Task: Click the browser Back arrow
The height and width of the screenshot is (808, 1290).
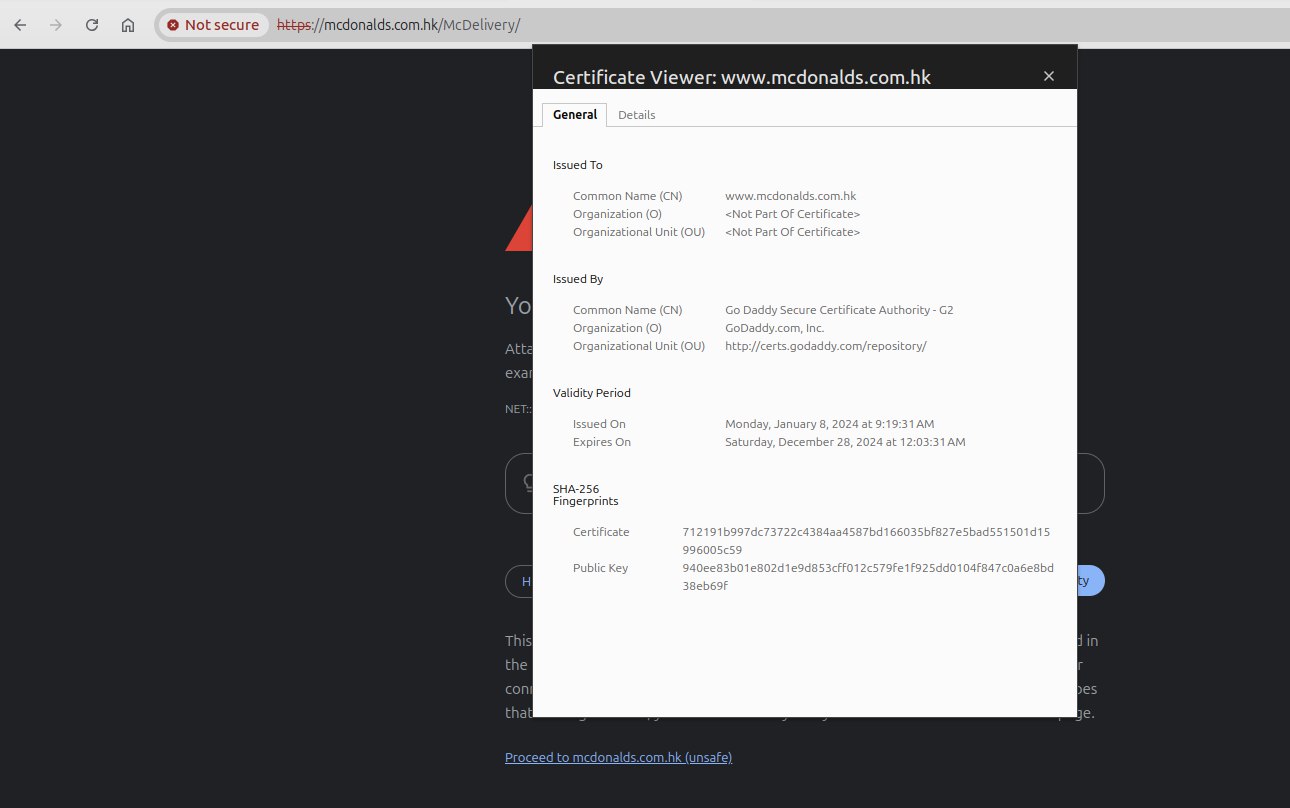Action: (20, 25)
